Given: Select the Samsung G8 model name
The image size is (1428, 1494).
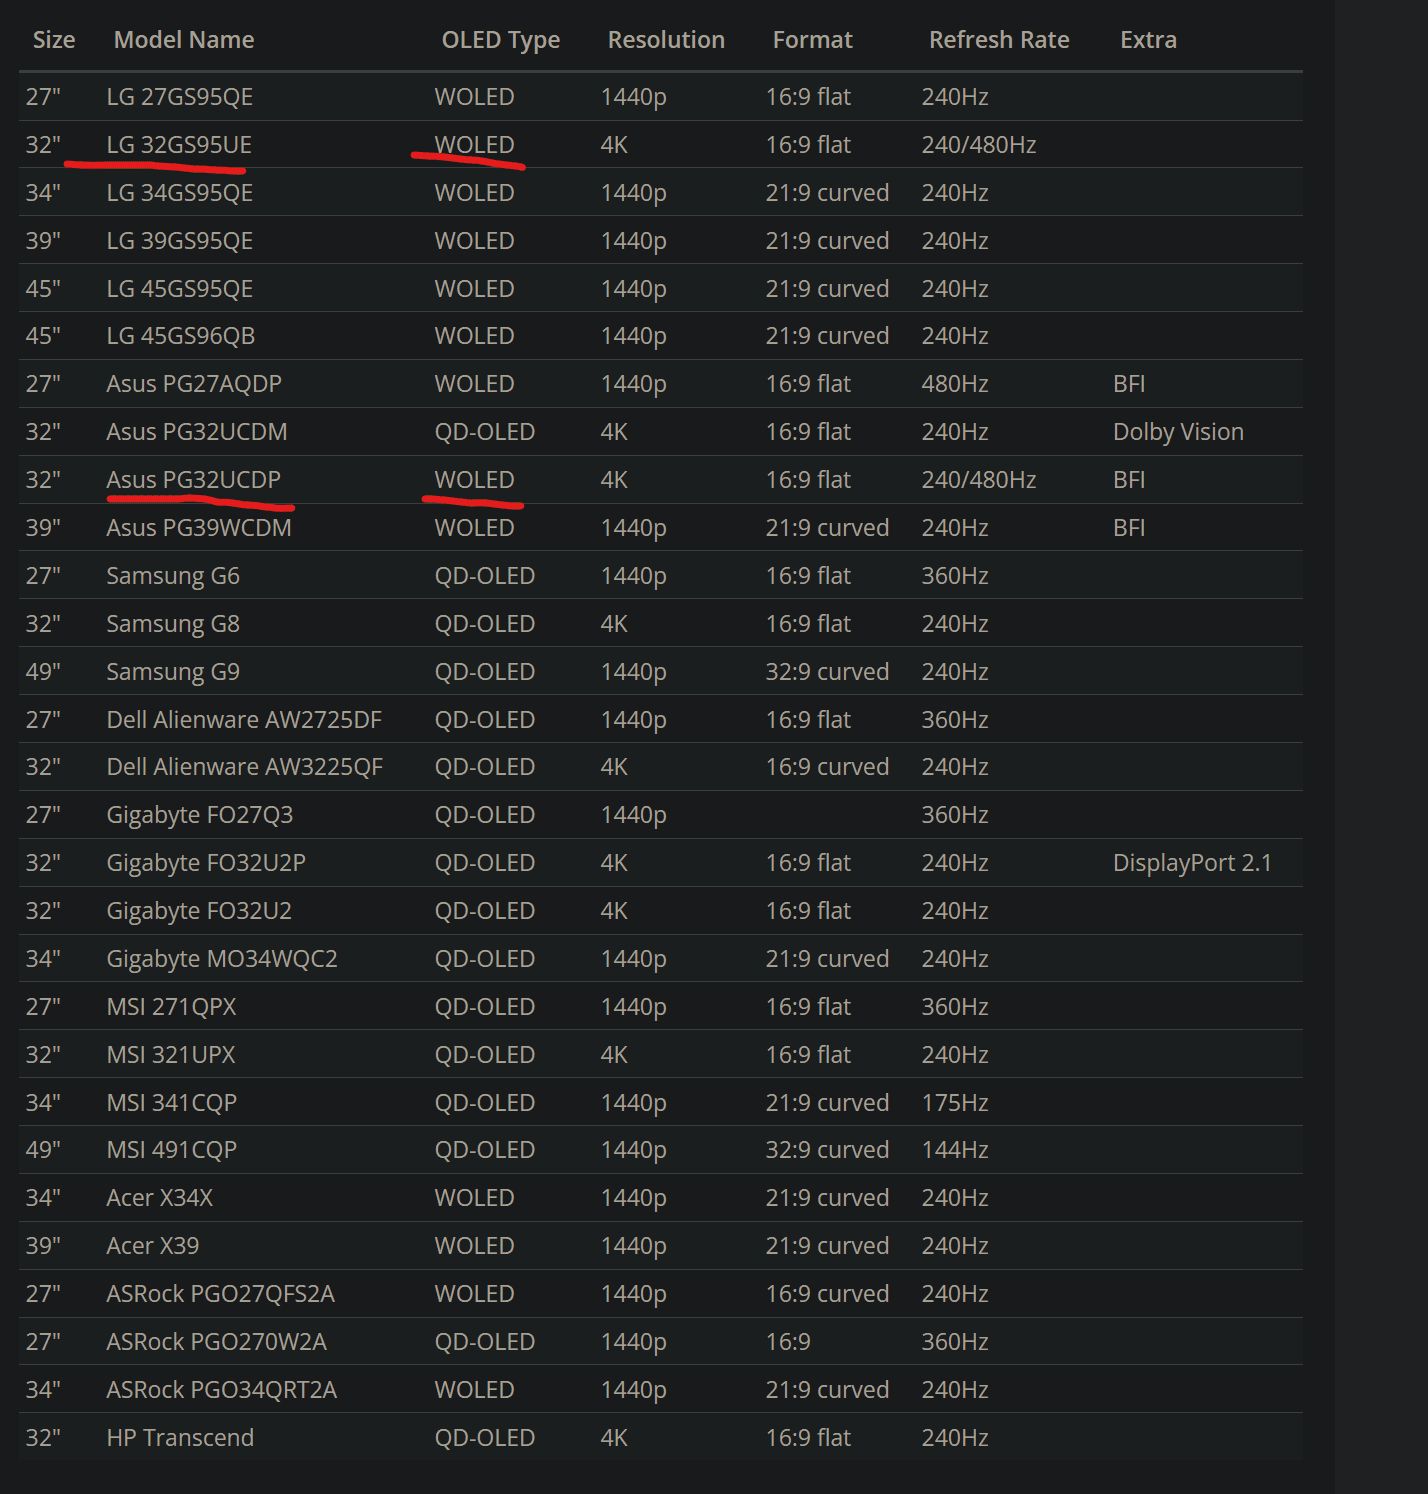Looking at the screenshot, I should point(173,624).
